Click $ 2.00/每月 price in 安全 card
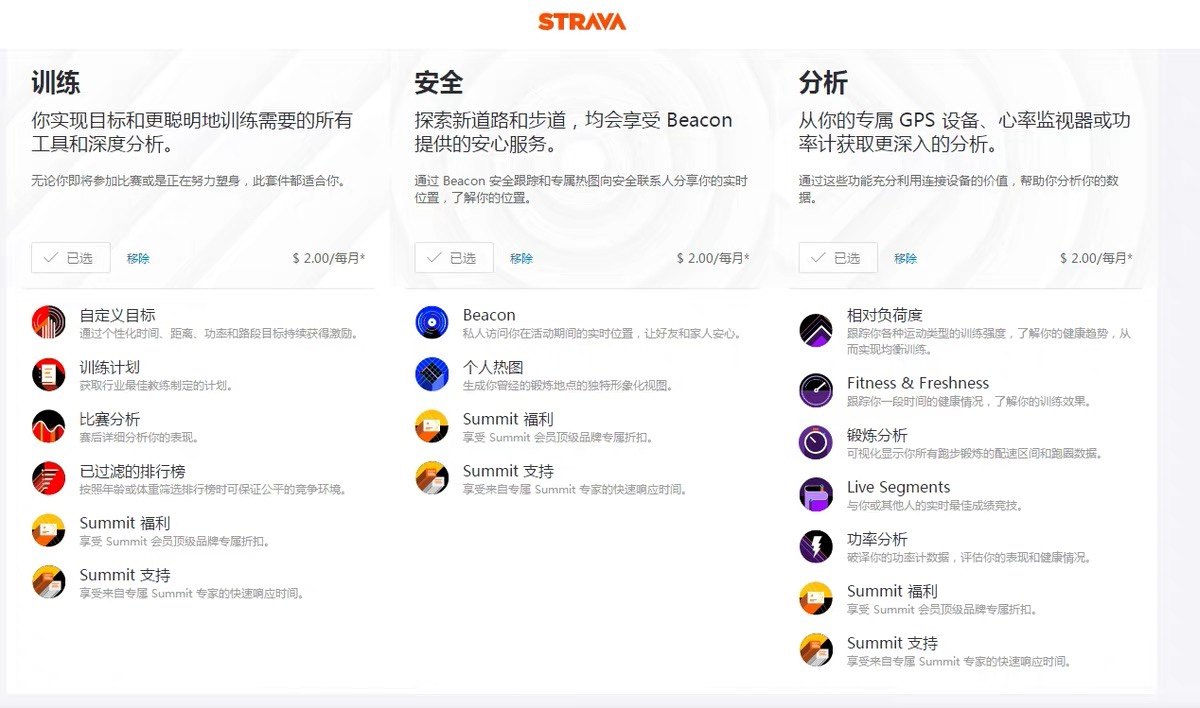The height and width of the screenshot is (708, 1200). 713,258
